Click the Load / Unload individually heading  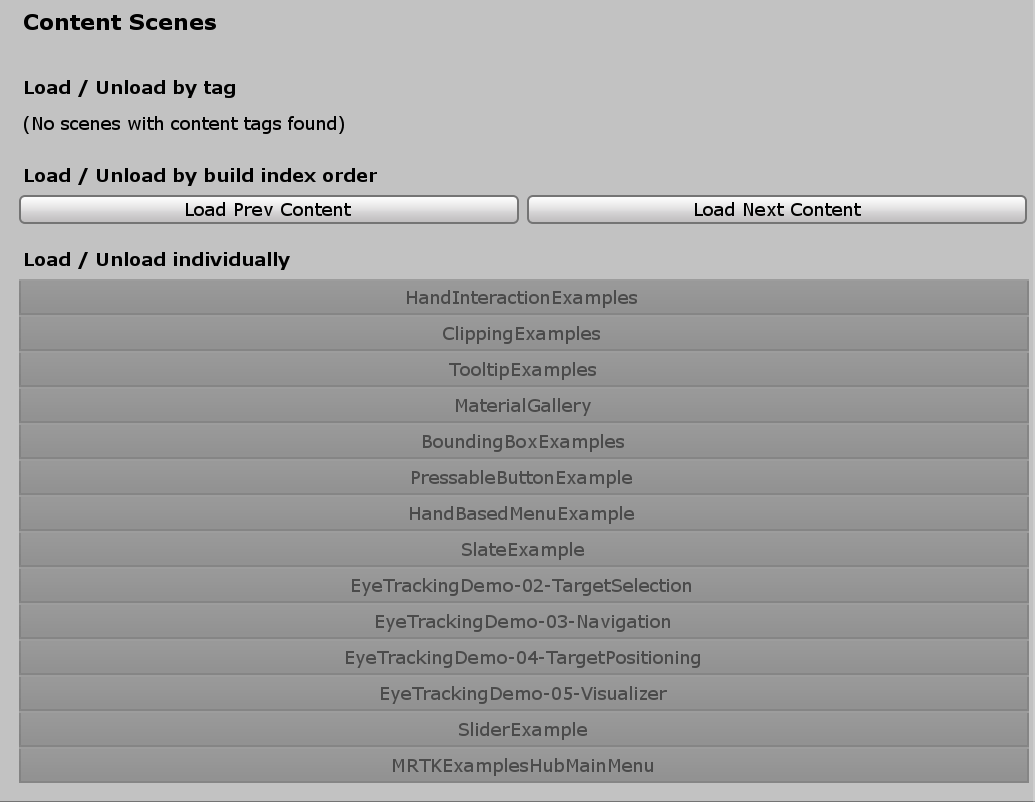[156, 259]
